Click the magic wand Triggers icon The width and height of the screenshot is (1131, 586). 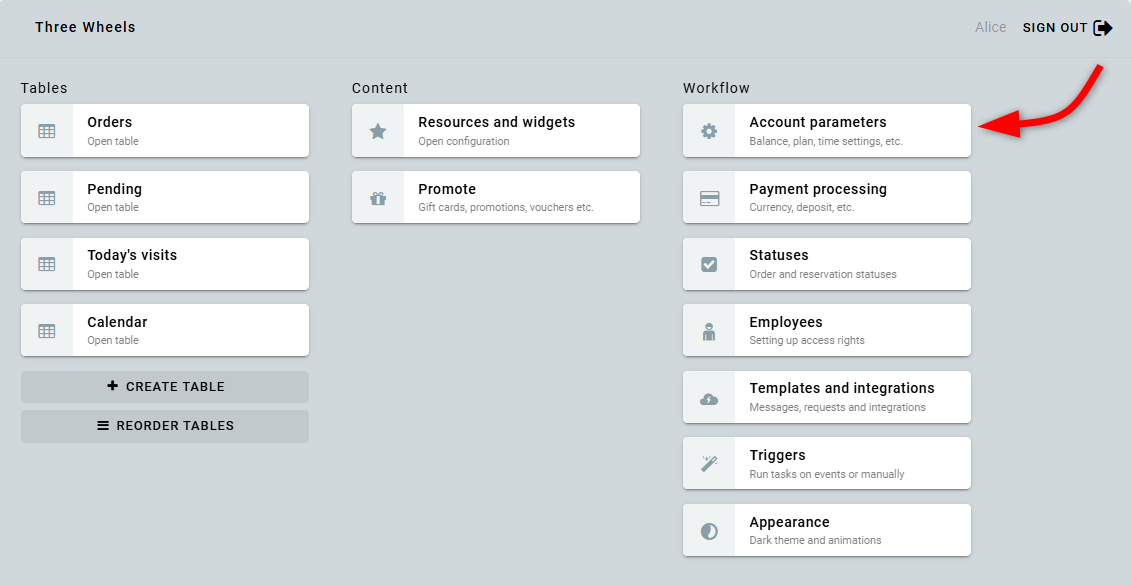(709, 464)
